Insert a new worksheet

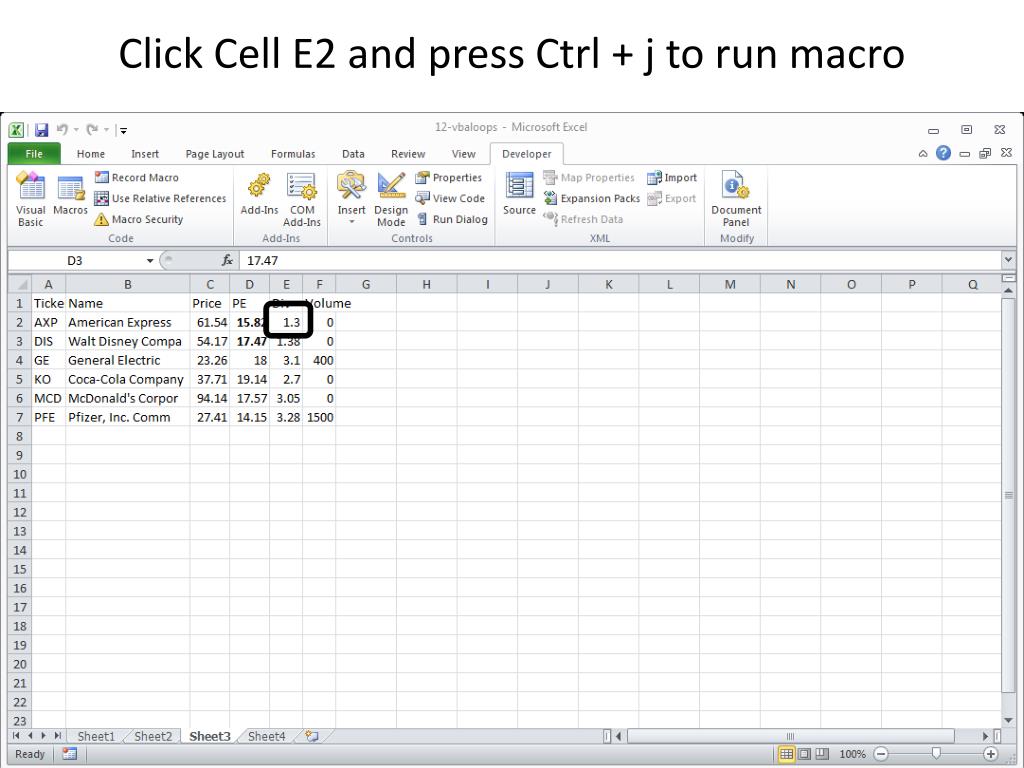coord(312,736)
